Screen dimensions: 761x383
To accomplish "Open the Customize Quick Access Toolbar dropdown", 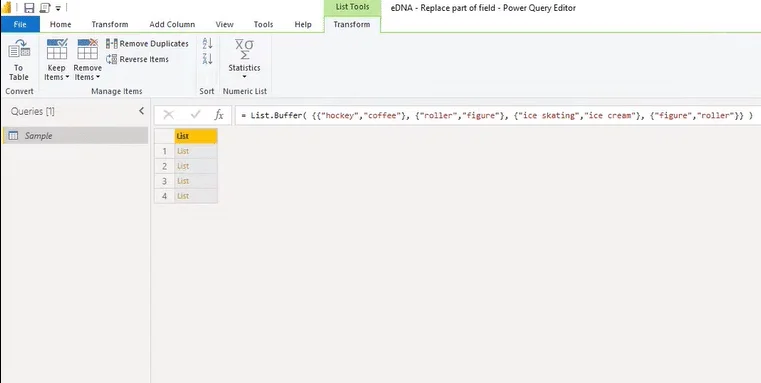I will point(58,8).
